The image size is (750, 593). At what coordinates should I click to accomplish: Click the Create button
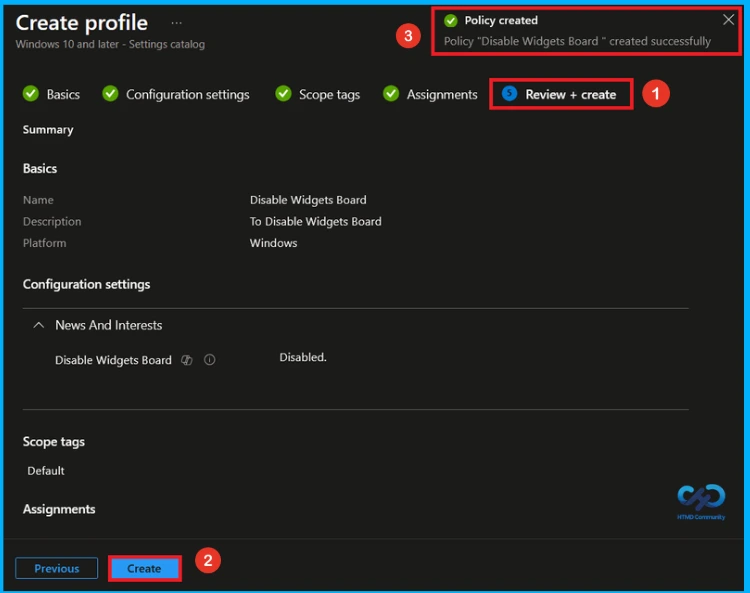pyautogui.click(x=144, y=568)
